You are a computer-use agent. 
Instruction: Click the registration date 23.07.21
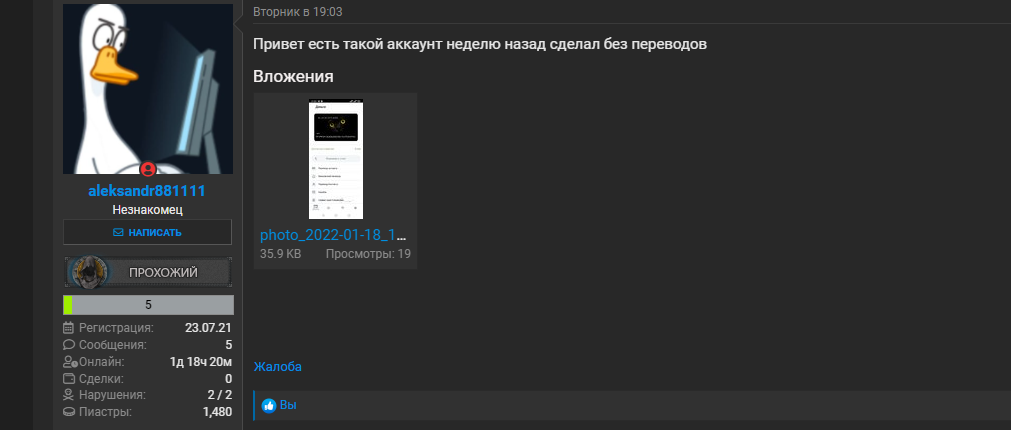[208, 327]
